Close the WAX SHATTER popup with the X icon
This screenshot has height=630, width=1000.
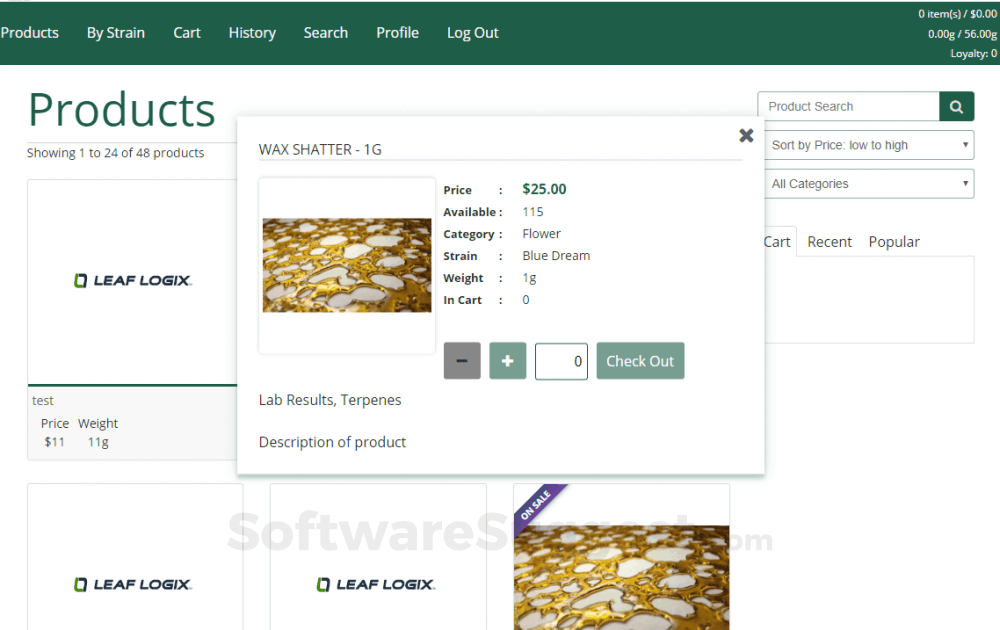746,135
